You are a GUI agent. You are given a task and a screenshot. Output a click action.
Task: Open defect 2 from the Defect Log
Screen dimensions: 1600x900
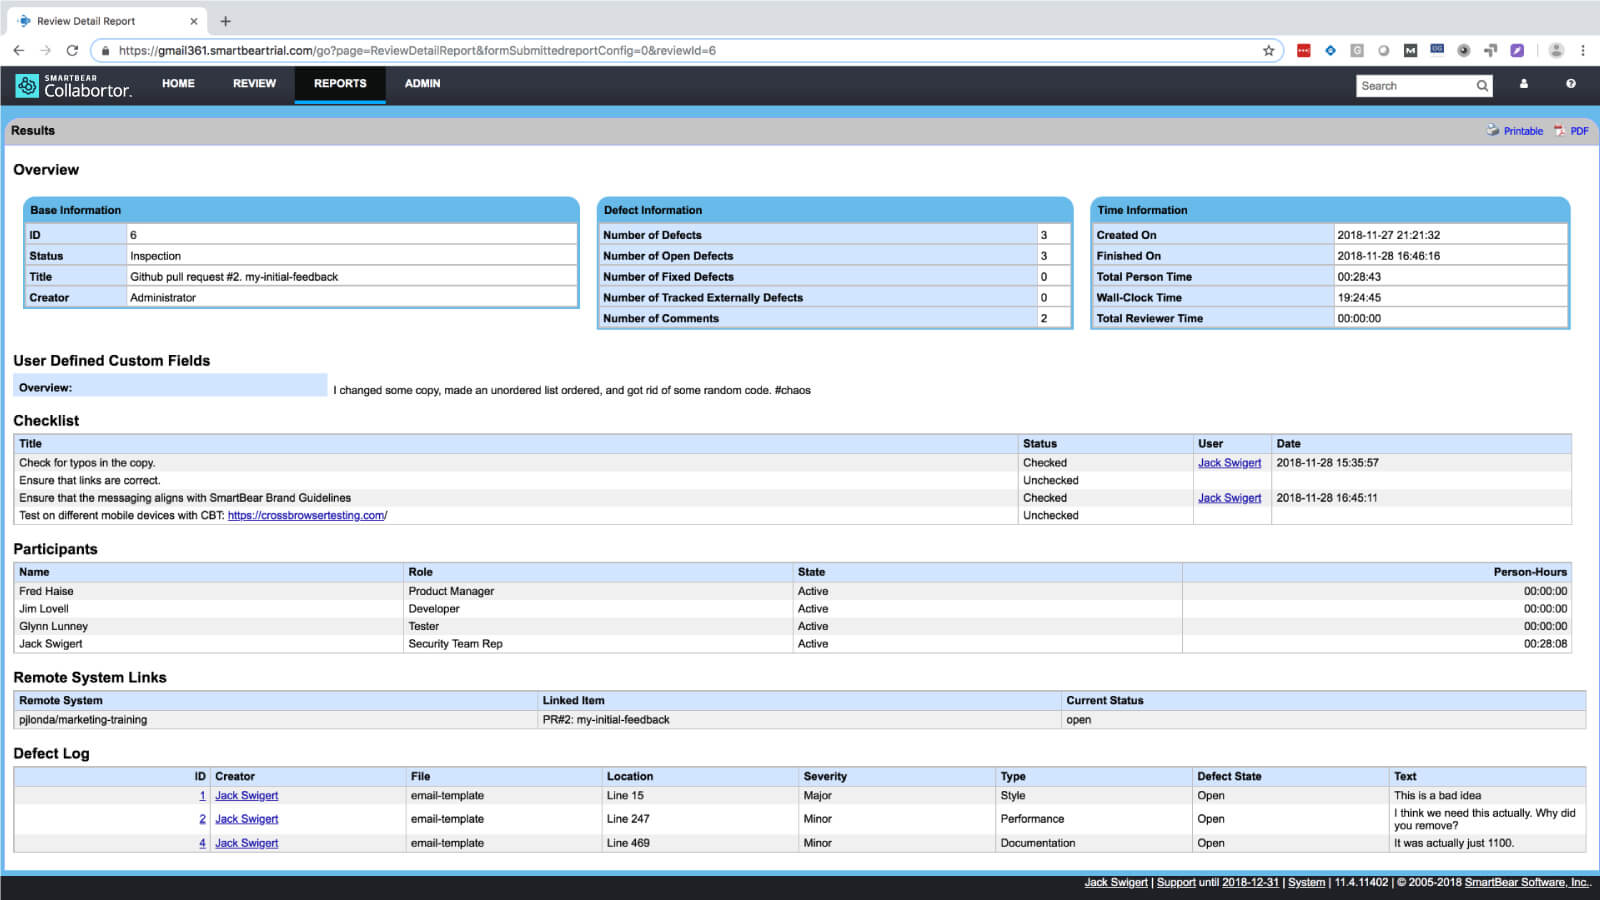203,818
